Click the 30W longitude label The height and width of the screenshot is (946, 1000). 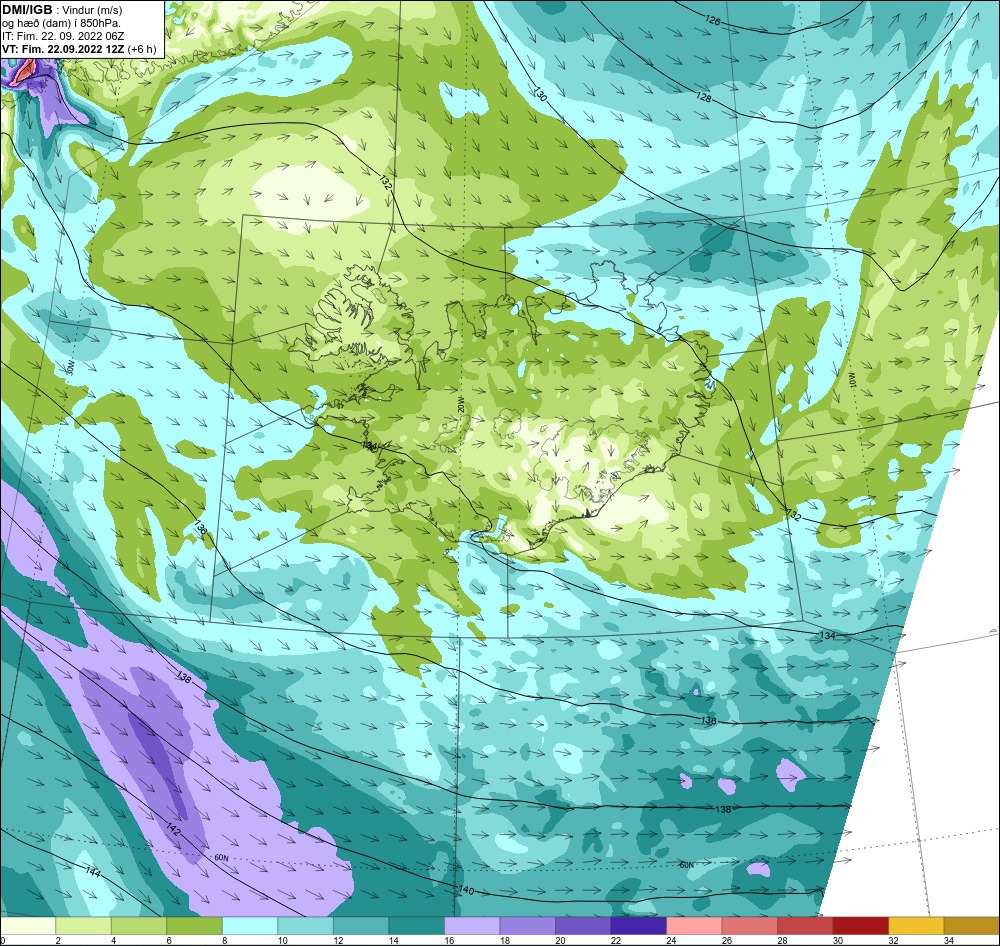pos(70,367)
